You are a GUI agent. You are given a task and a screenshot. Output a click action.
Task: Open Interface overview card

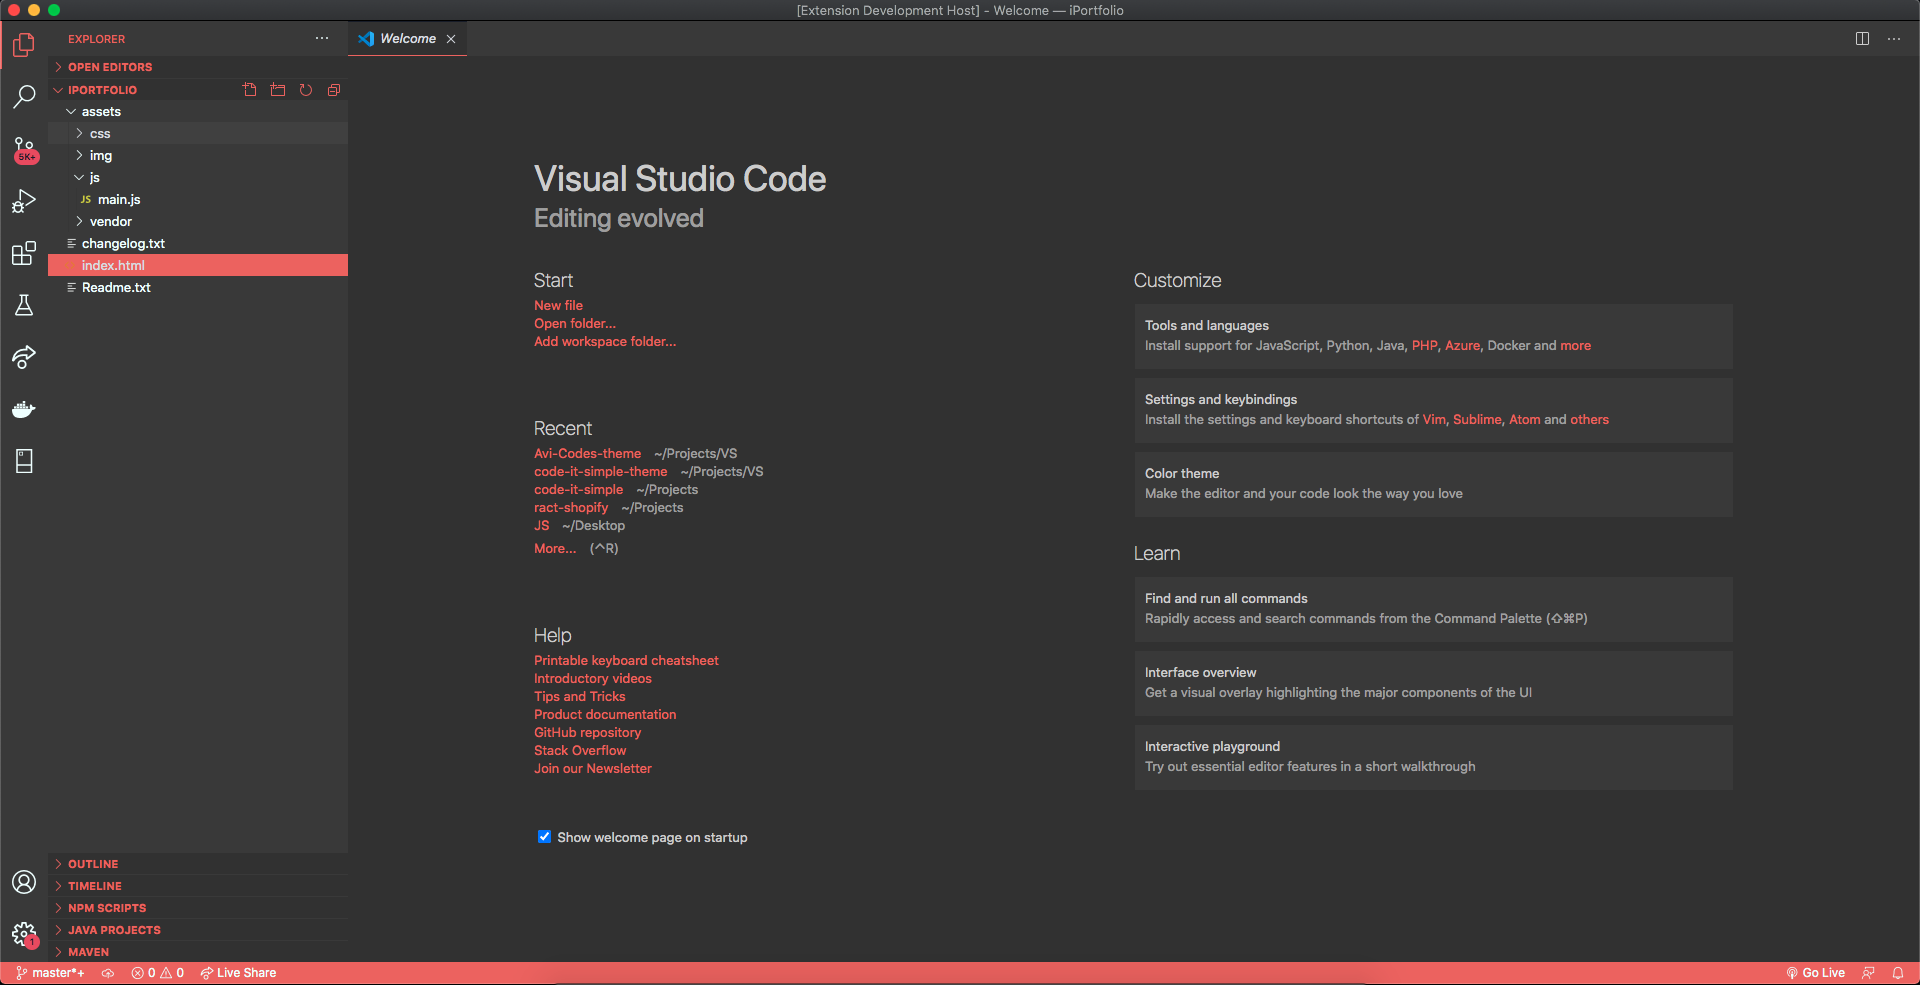click(x=1433, y=683)
